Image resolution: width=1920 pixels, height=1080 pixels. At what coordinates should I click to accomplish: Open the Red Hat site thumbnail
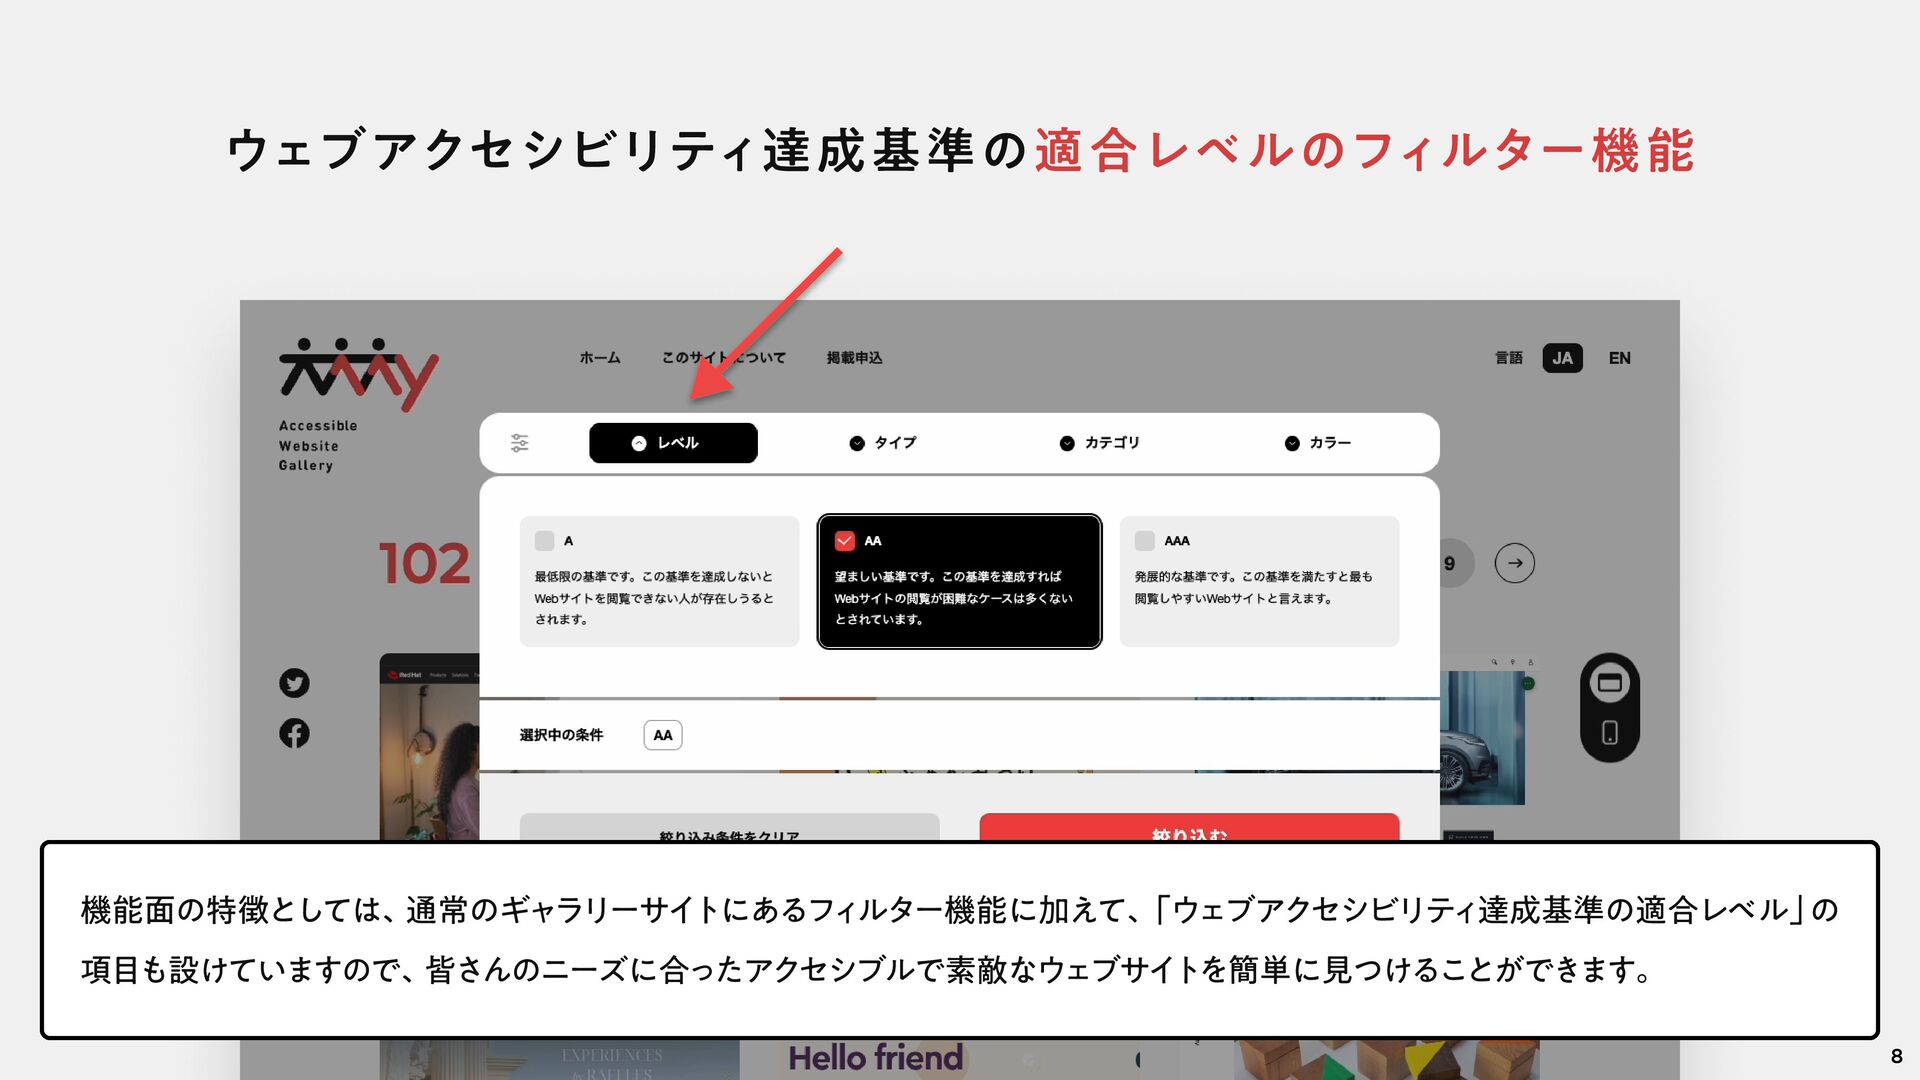click(x=430, y=747)
